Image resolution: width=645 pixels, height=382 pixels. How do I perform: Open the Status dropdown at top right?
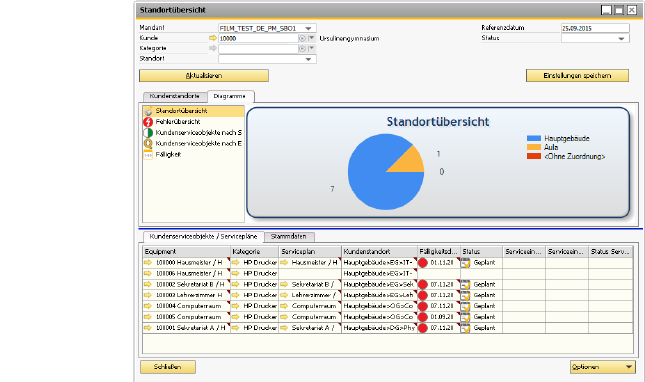click(x=621, y=38)
